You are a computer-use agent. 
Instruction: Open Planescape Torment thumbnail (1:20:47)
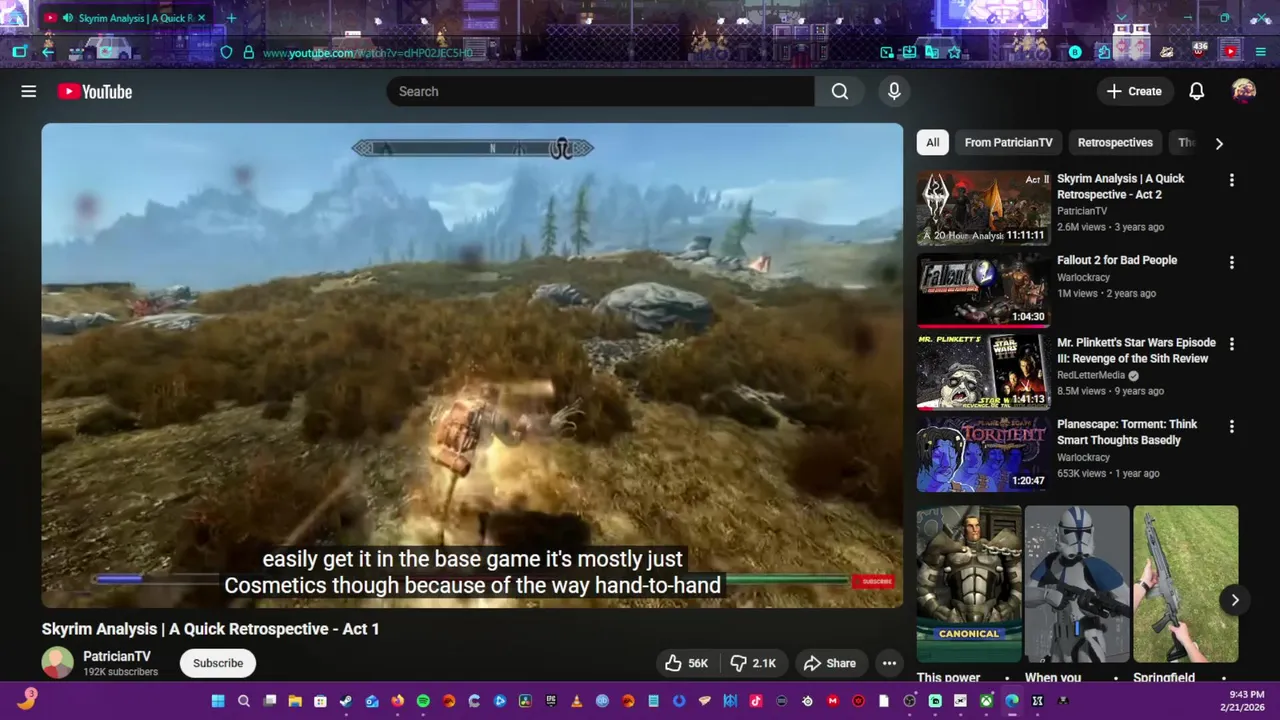[984, 454]
